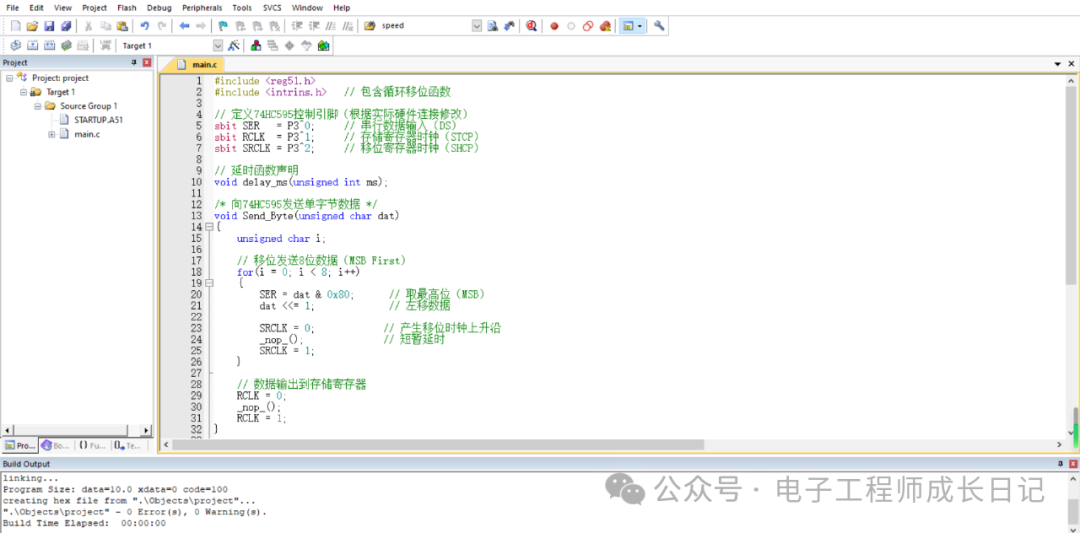1080x533 pixels.
Task: Toggle the Window layout button in toolbar
Action: 627,26
